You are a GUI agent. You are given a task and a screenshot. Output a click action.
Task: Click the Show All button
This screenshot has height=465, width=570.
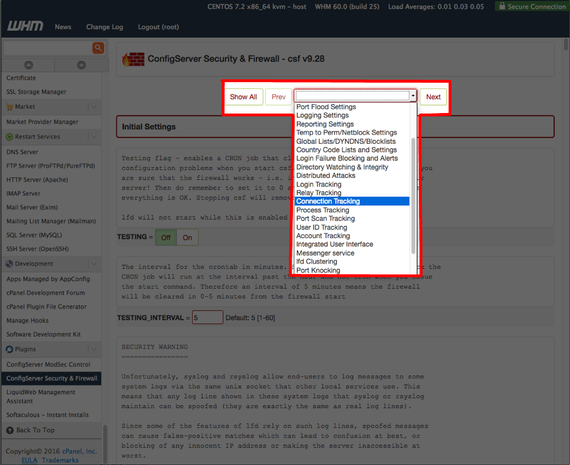[243, 97]
